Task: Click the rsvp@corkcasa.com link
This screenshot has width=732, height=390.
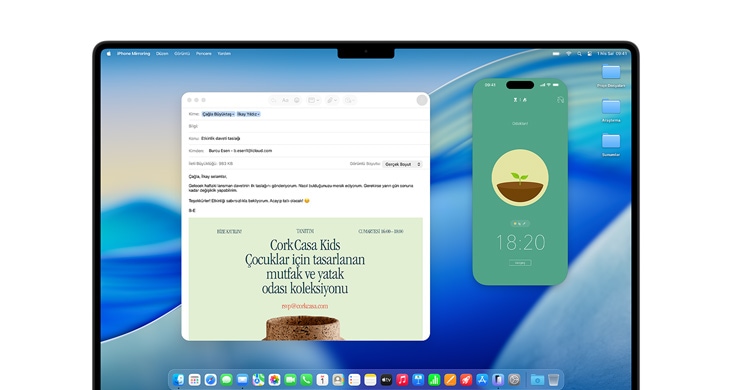Action: [305, 306]
